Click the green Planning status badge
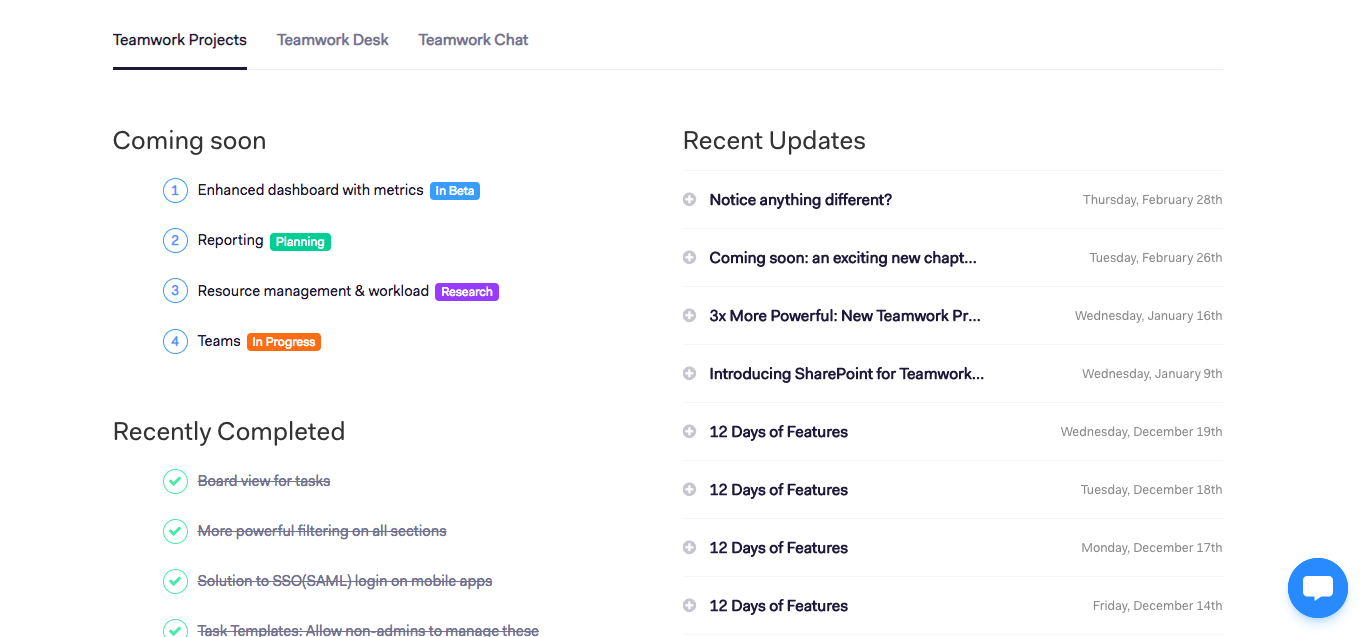The height and width of the screenshot is (637, 1362). [x=300, y=242]
